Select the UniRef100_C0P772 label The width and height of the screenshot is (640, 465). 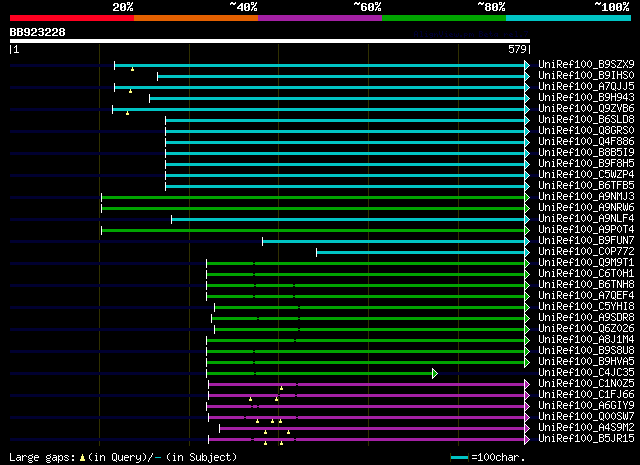tap(586, 252)
